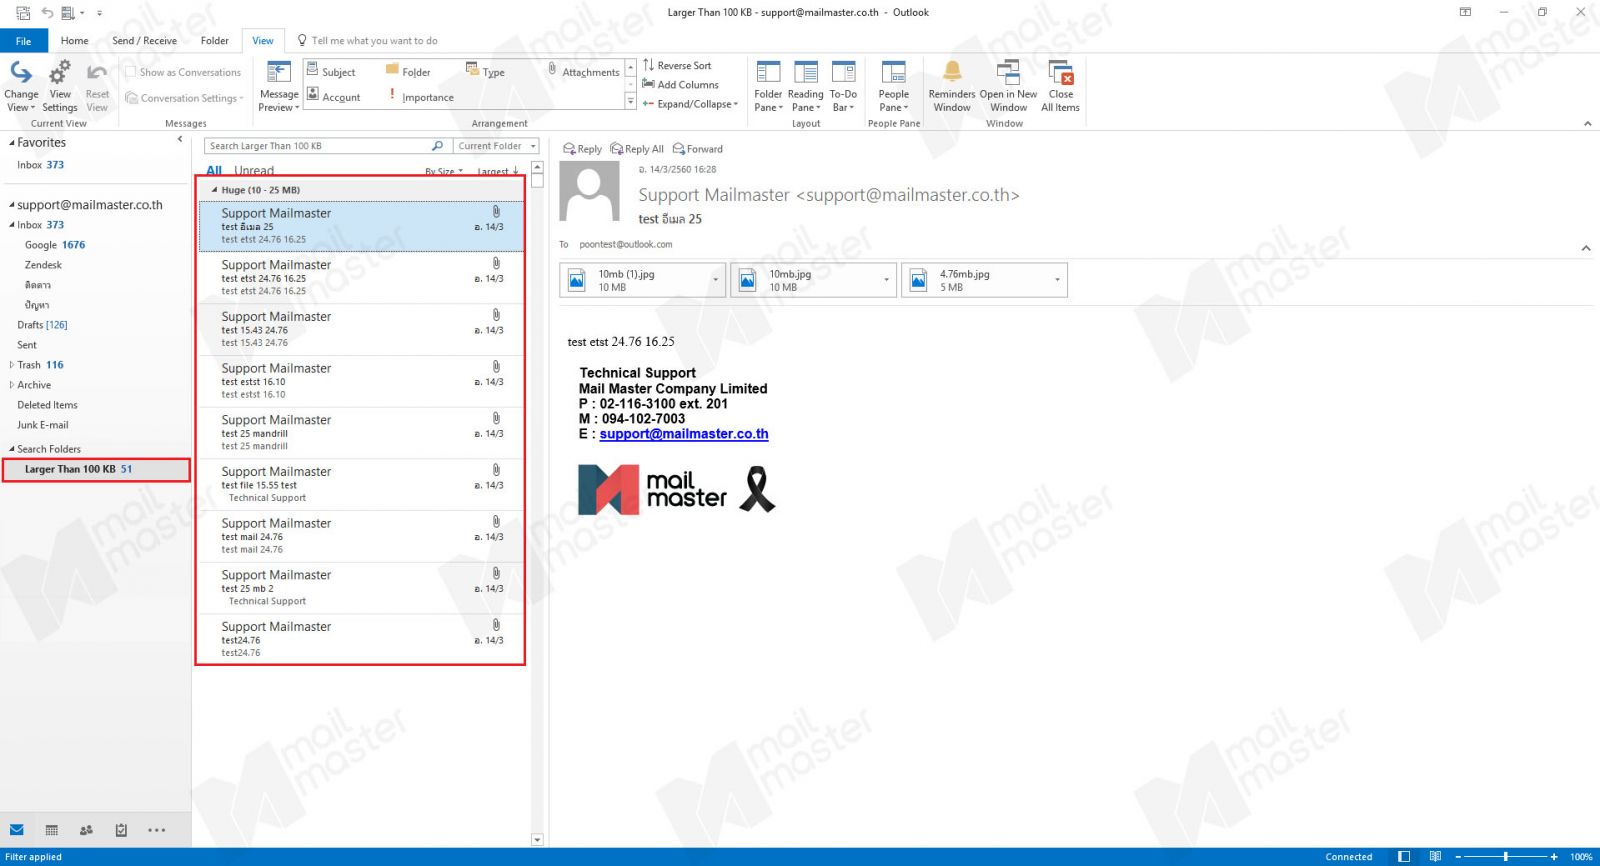The image size is (1600, 866).
Task: Open dropdown for 10mb (1).jpg attachment
Action: (716, 280)
